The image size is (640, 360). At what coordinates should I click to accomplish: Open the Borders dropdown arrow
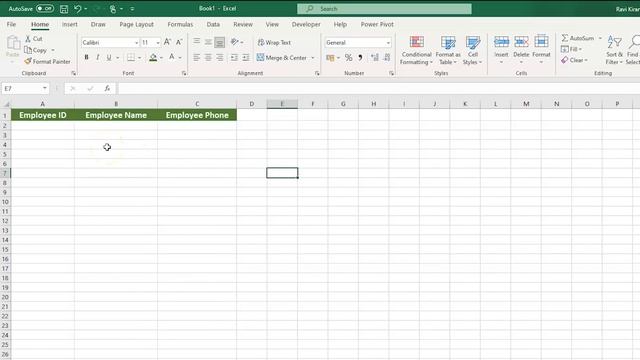(x=140, y=58)
